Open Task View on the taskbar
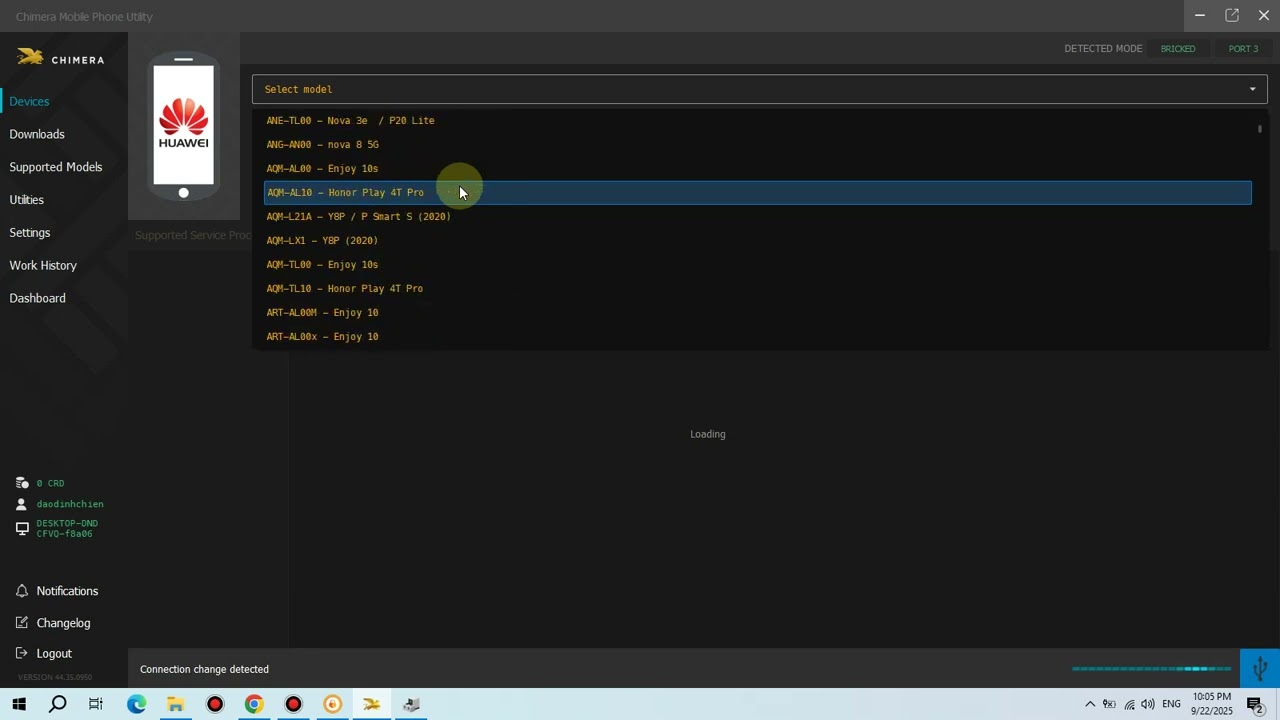 (x=96, y=704)
